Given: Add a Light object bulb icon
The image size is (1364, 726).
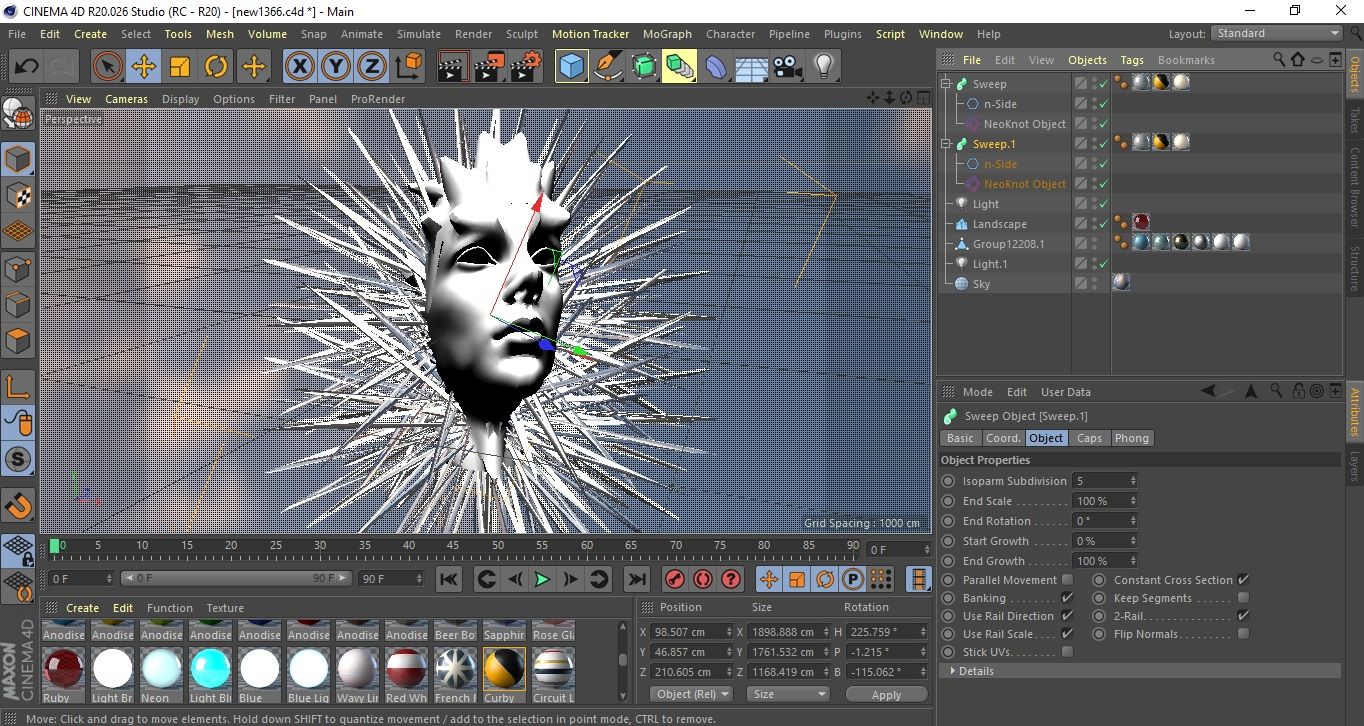Looking at the screenshot, I should (824, 67).
